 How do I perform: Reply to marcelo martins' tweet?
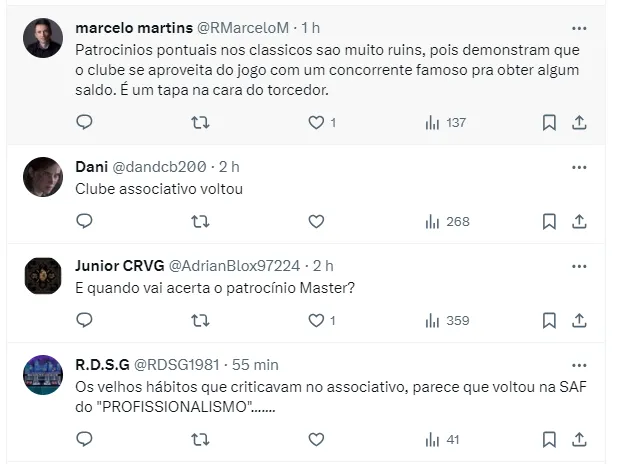[84, 122]
